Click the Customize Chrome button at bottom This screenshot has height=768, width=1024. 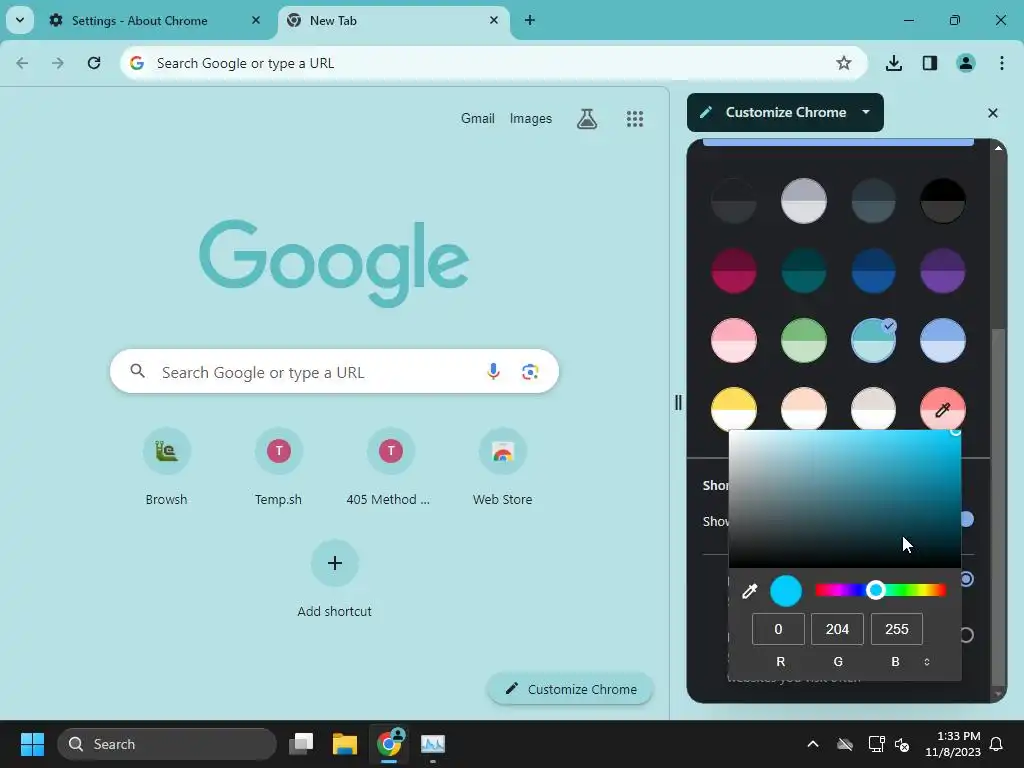(x=570, y=689)
